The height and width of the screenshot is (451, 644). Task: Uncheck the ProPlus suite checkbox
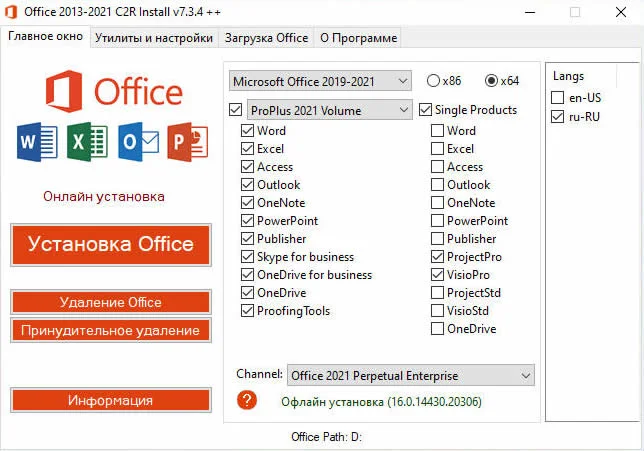235,110
